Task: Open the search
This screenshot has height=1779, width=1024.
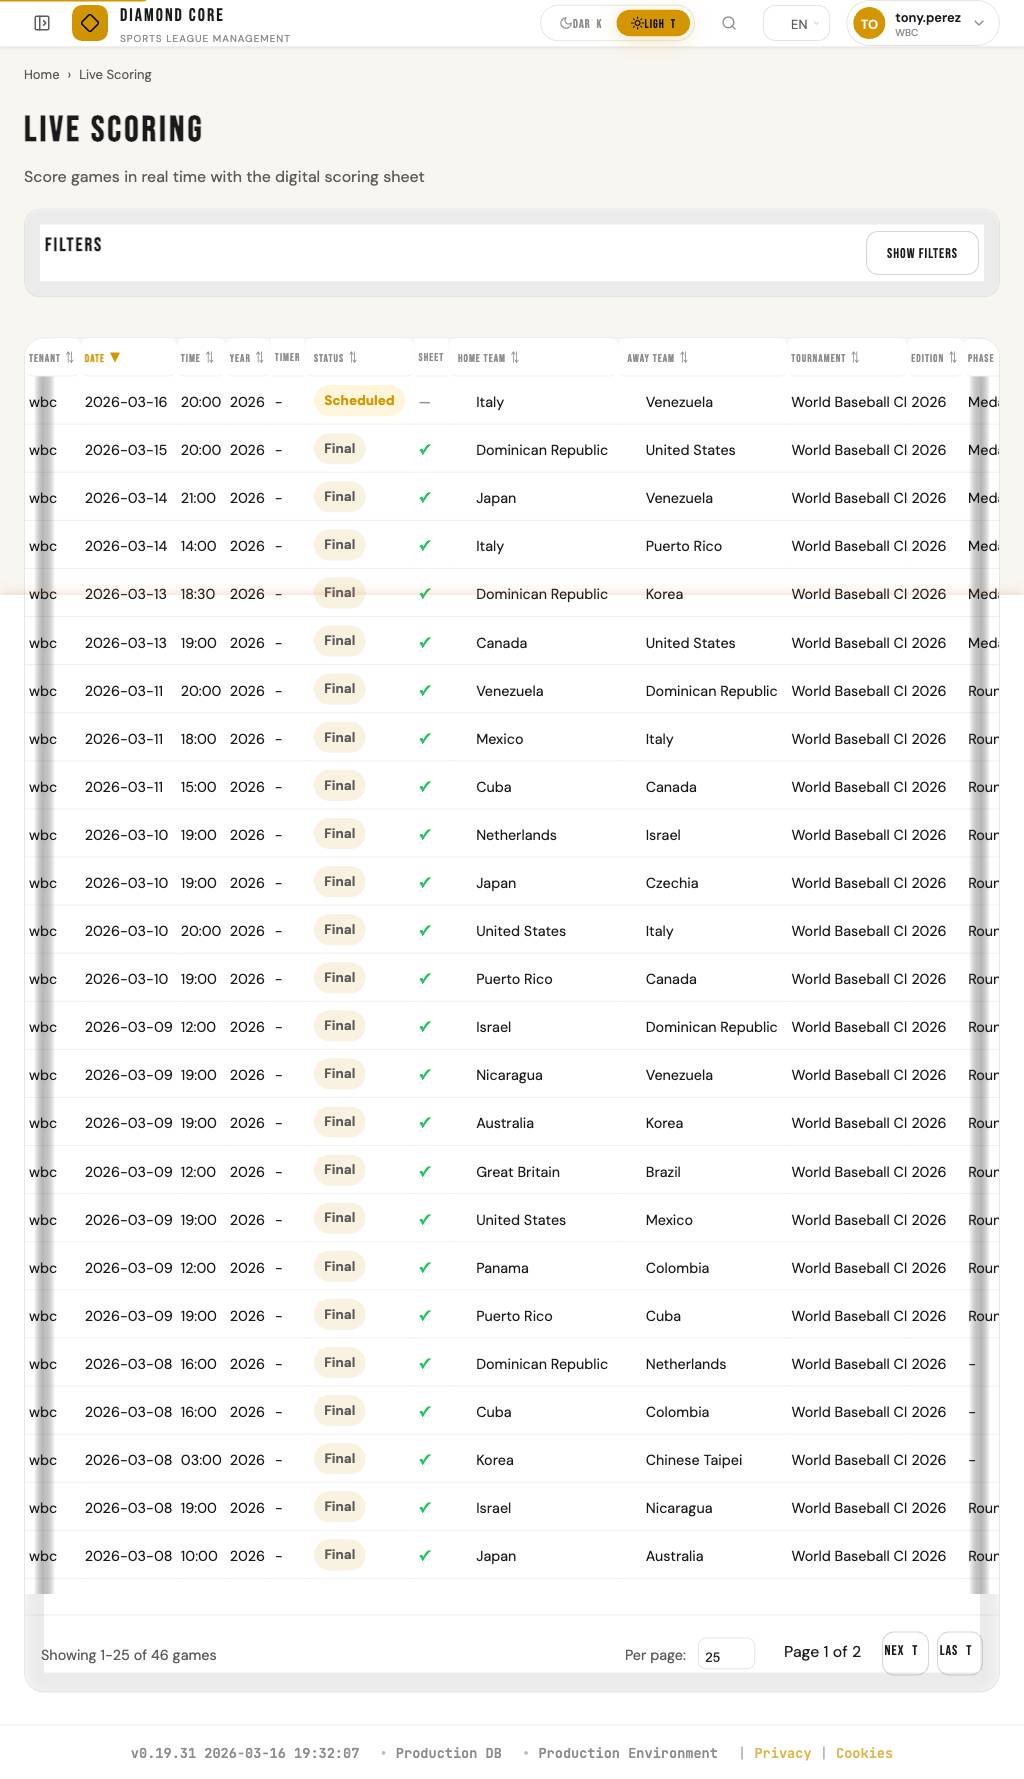Action: (x=729, y=22)
